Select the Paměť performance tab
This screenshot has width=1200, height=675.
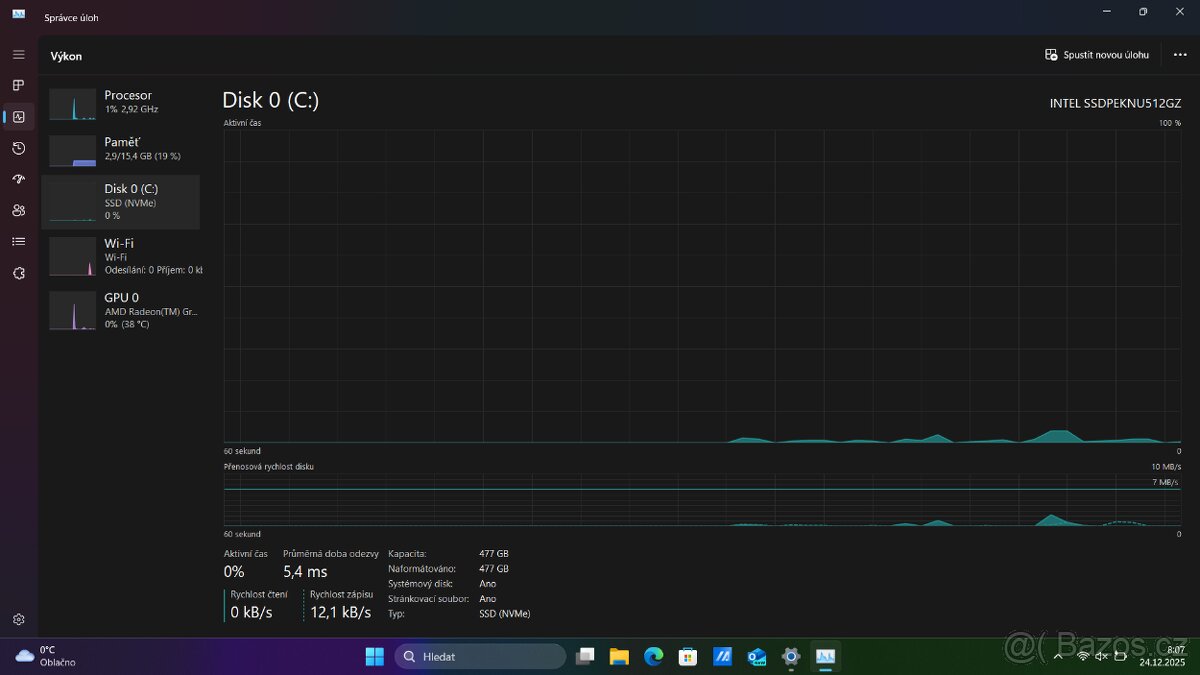[x=120, y=148]
